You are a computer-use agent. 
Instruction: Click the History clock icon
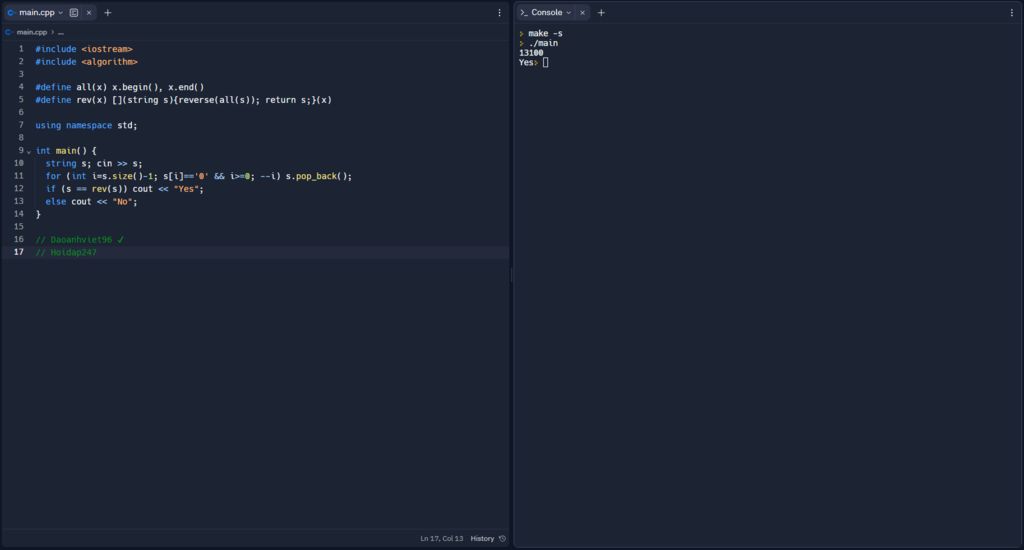(502, 539)
